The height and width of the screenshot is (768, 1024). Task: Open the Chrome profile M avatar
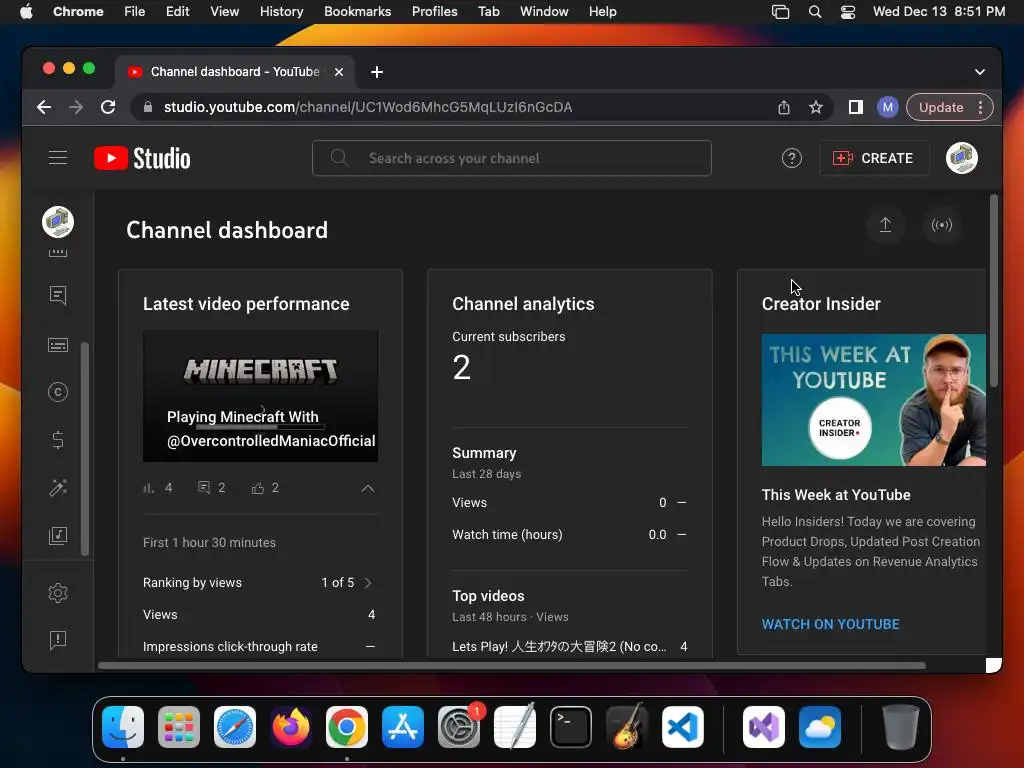coord(888,107)
